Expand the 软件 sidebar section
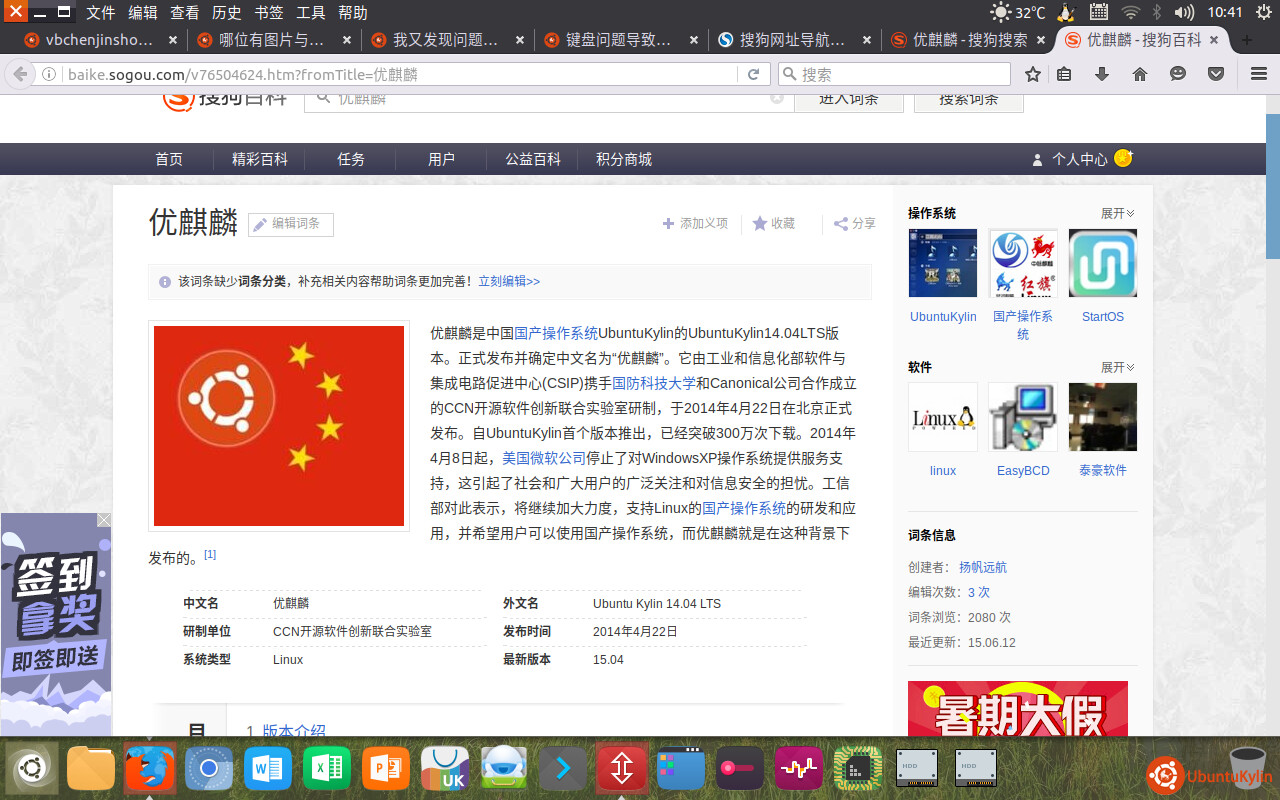The height and width of the screenshot is (800, 1280). coord(1117,367)
